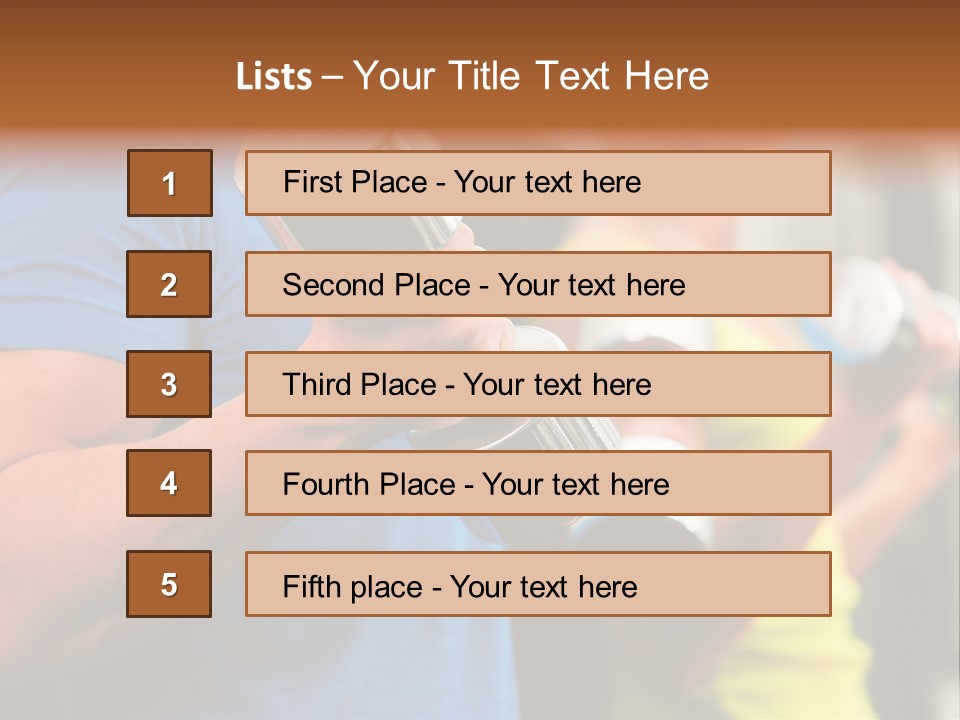Screen dimensions: 960x720
Task: Click the word Fifth in list item five
Action: pyautogui.click(x=310, y=586)
